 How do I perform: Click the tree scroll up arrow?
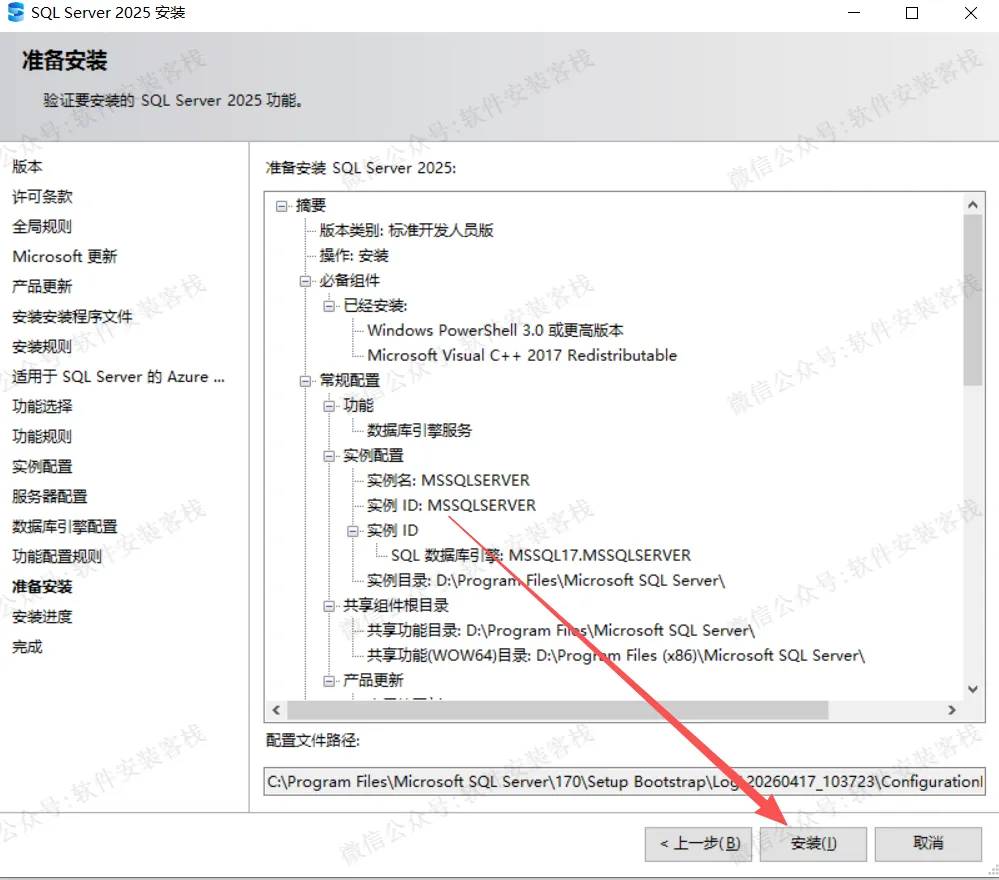coord(972,205)
